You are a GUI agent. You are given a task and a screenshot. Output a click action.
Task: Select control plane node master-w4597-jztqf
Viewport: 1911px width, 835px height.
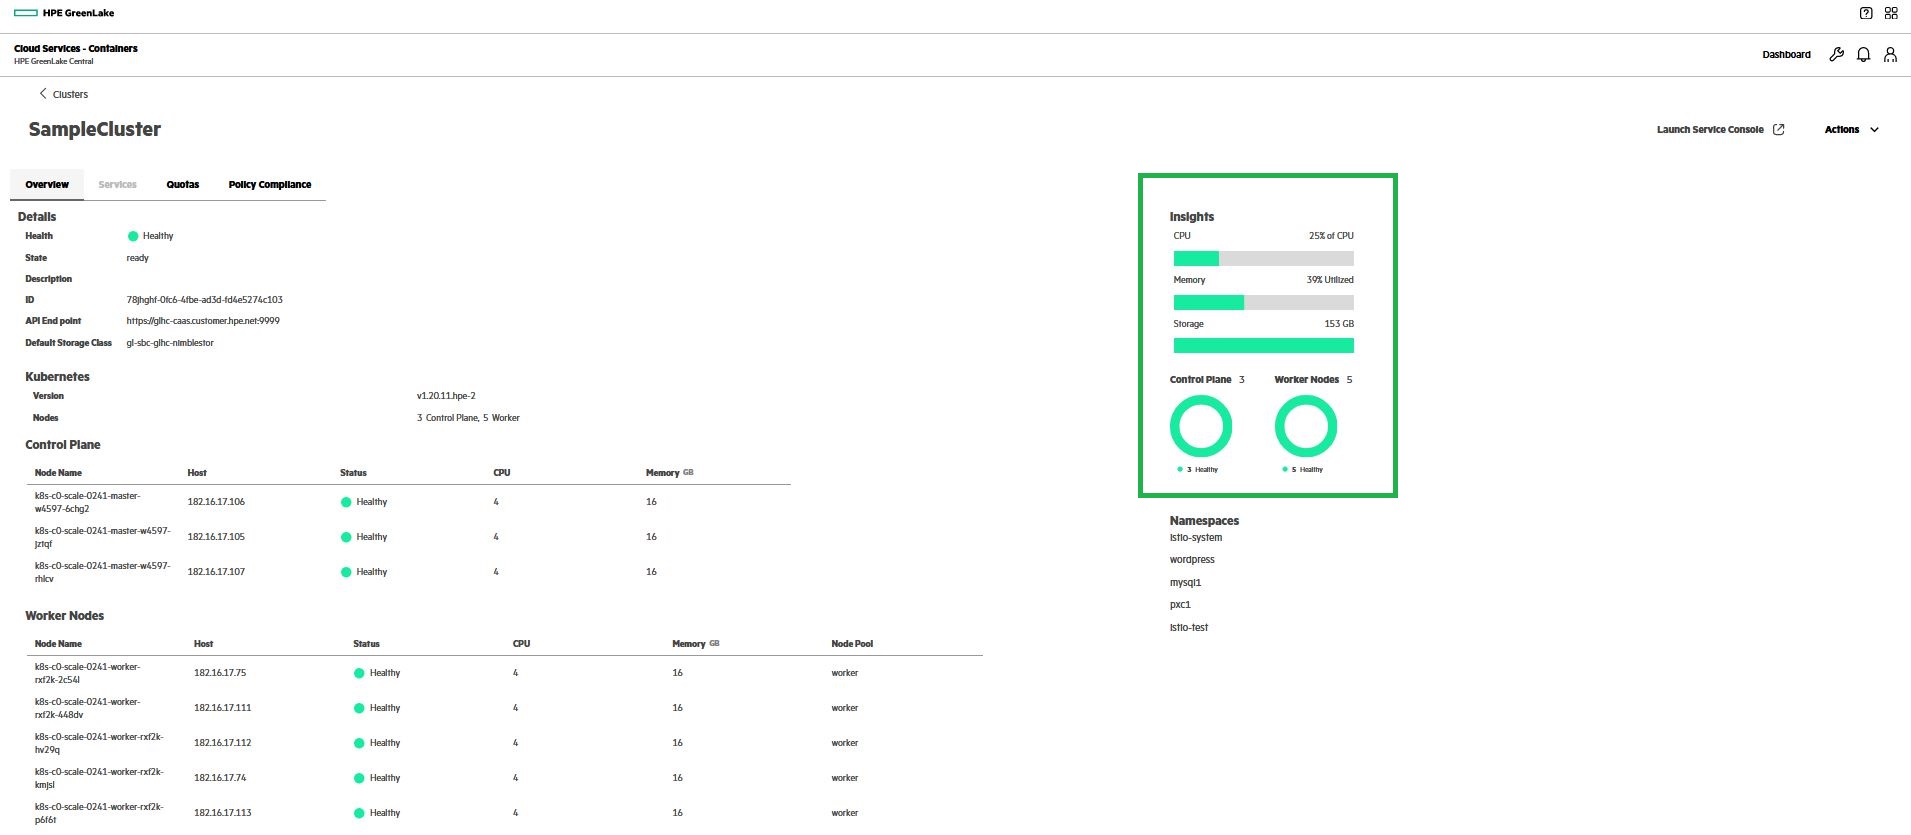[x=102, y=537]
